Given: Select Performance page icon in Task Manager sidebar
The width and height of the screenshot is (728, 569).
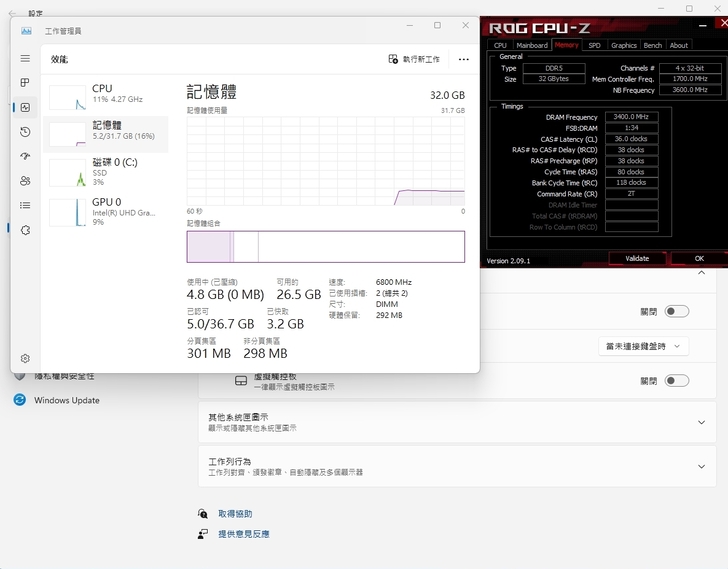Looking at the screenshot, I should [x=25, y=107].
